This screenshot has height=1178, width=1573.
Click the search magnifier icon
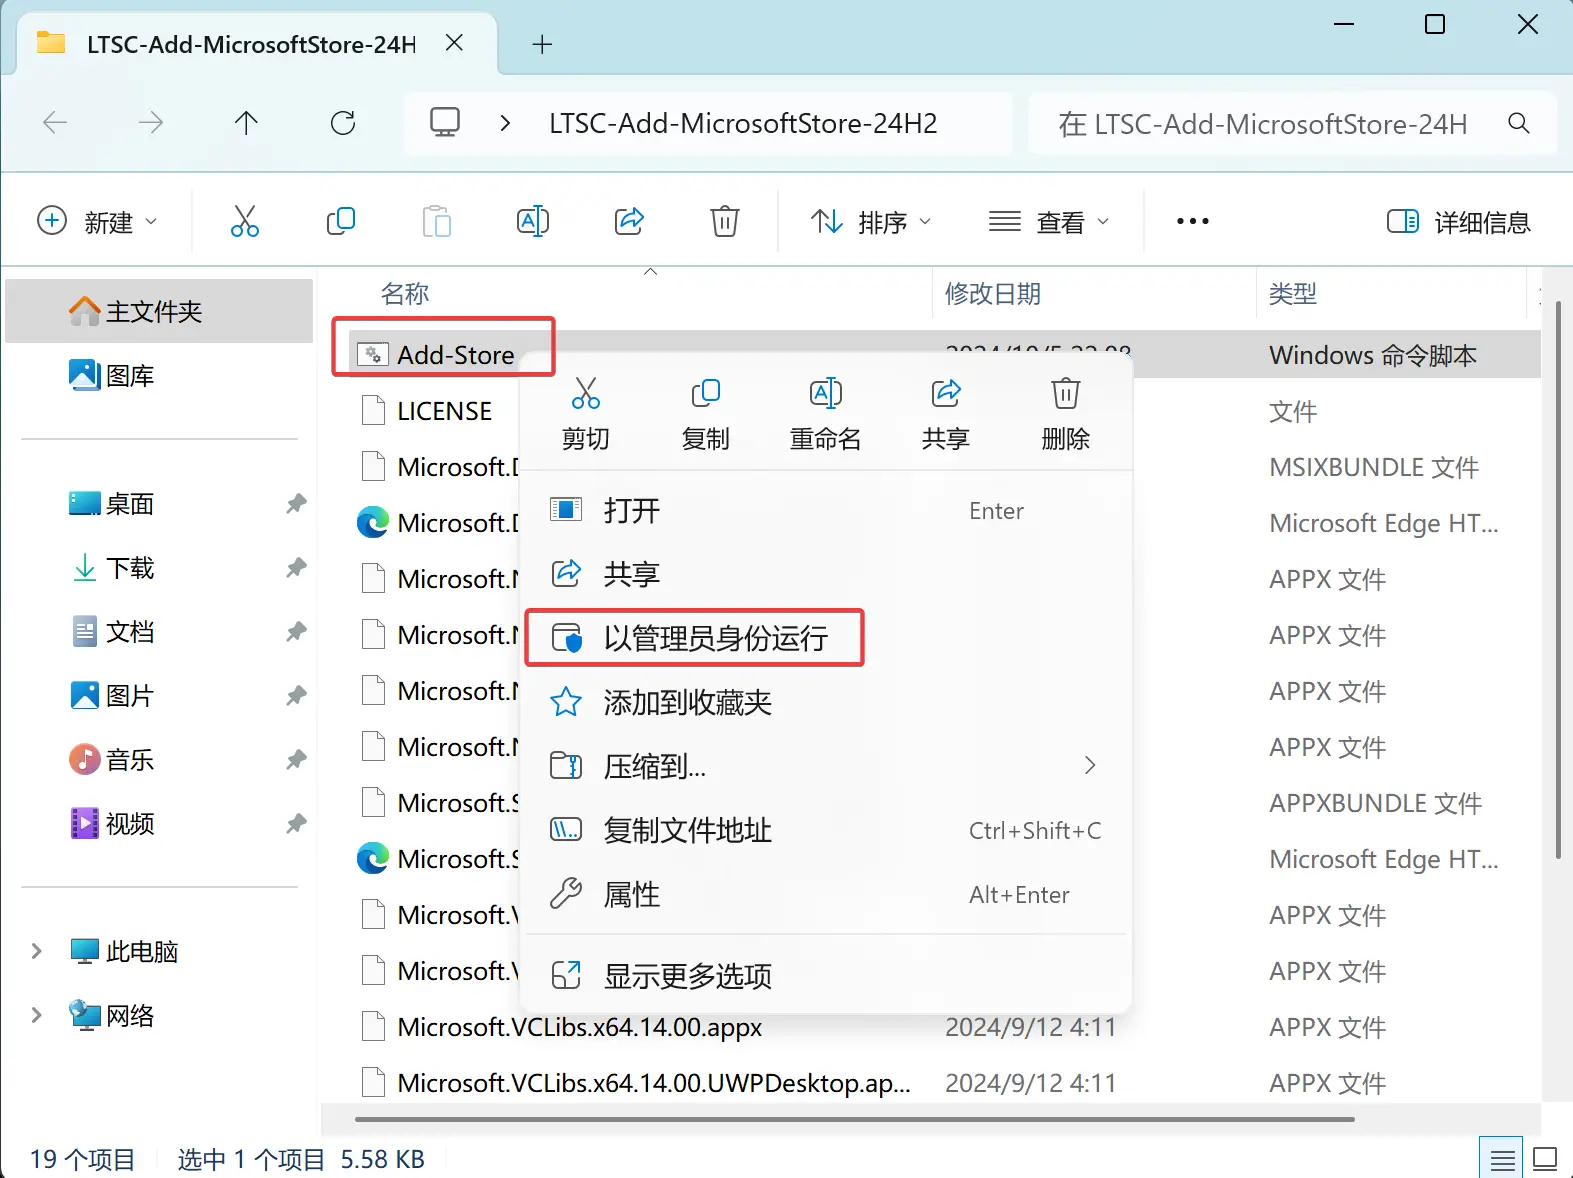(x=1519, y=123)
